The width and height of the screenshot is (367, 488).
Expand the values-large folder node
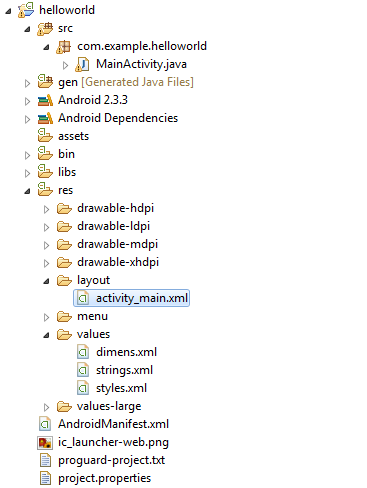click(47, 407)
